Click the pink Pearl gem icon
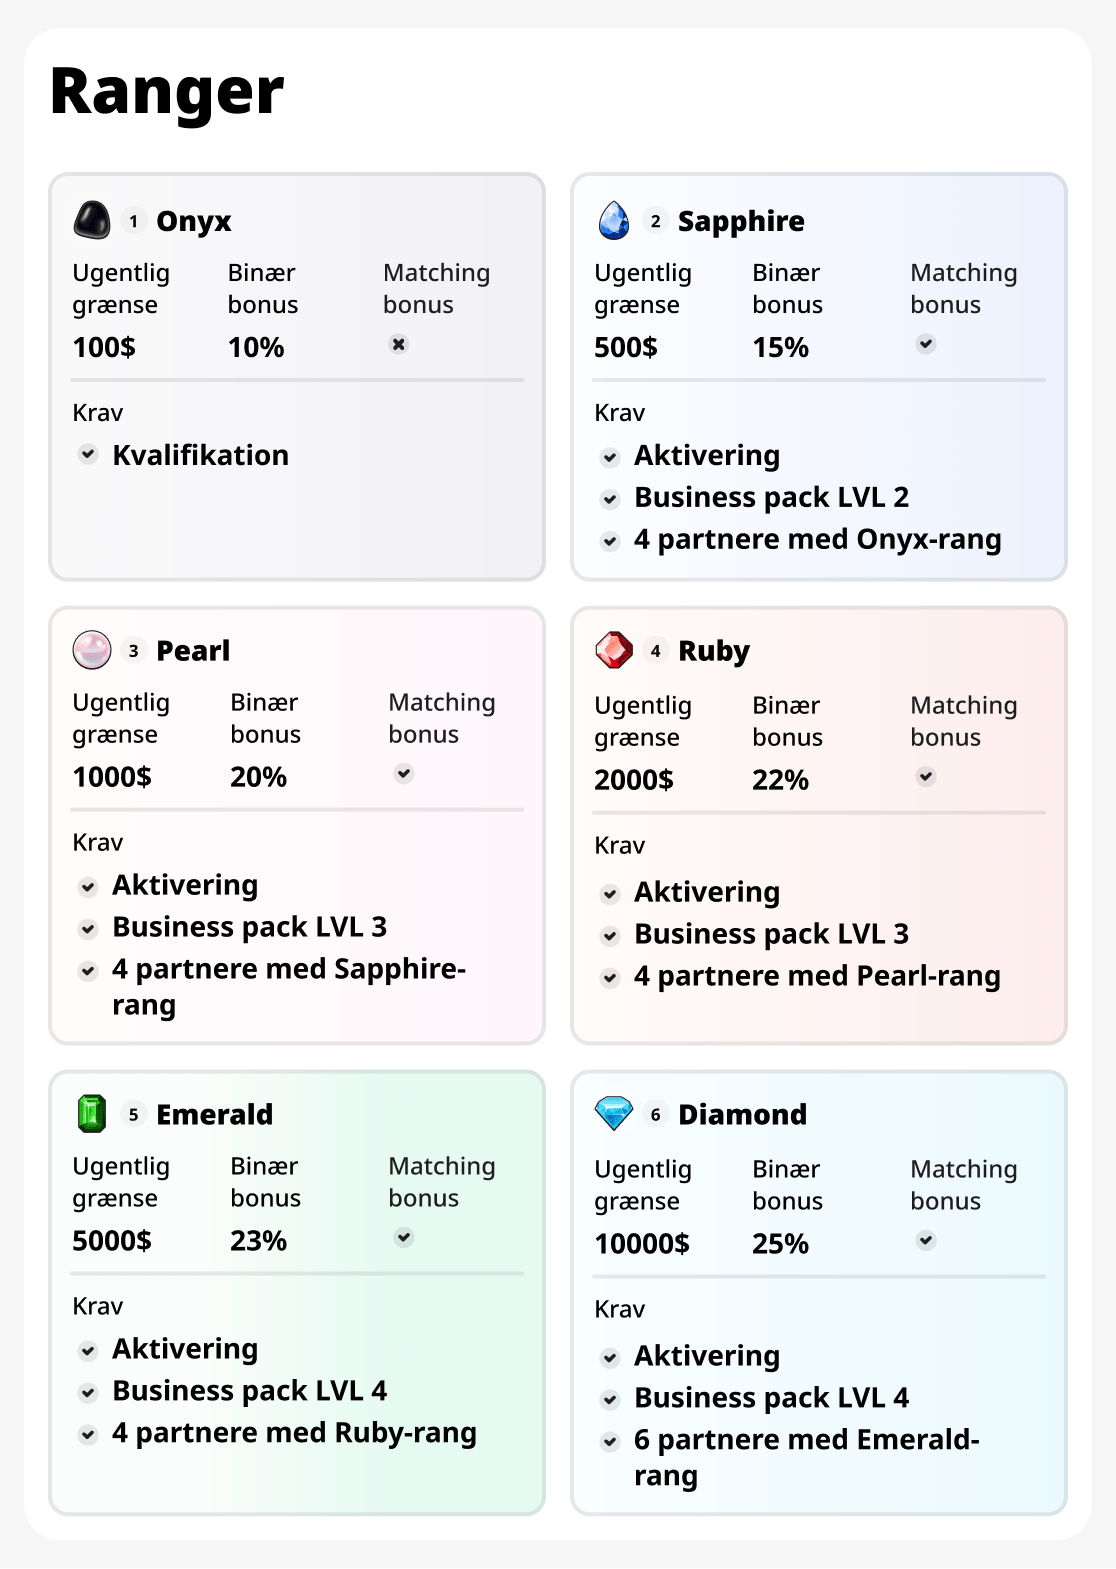1116x1569 pixels. [x=92, y=650]
